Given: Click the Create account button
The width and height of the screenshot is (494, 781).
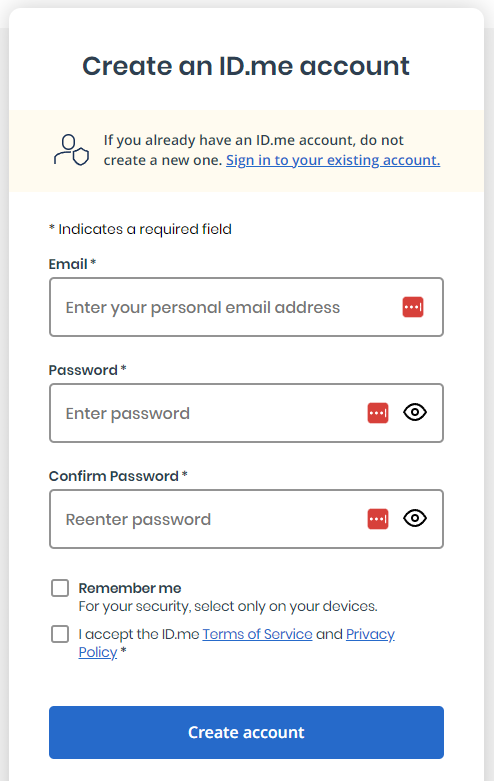Looking at the screenshot, I should click(247, 732).
